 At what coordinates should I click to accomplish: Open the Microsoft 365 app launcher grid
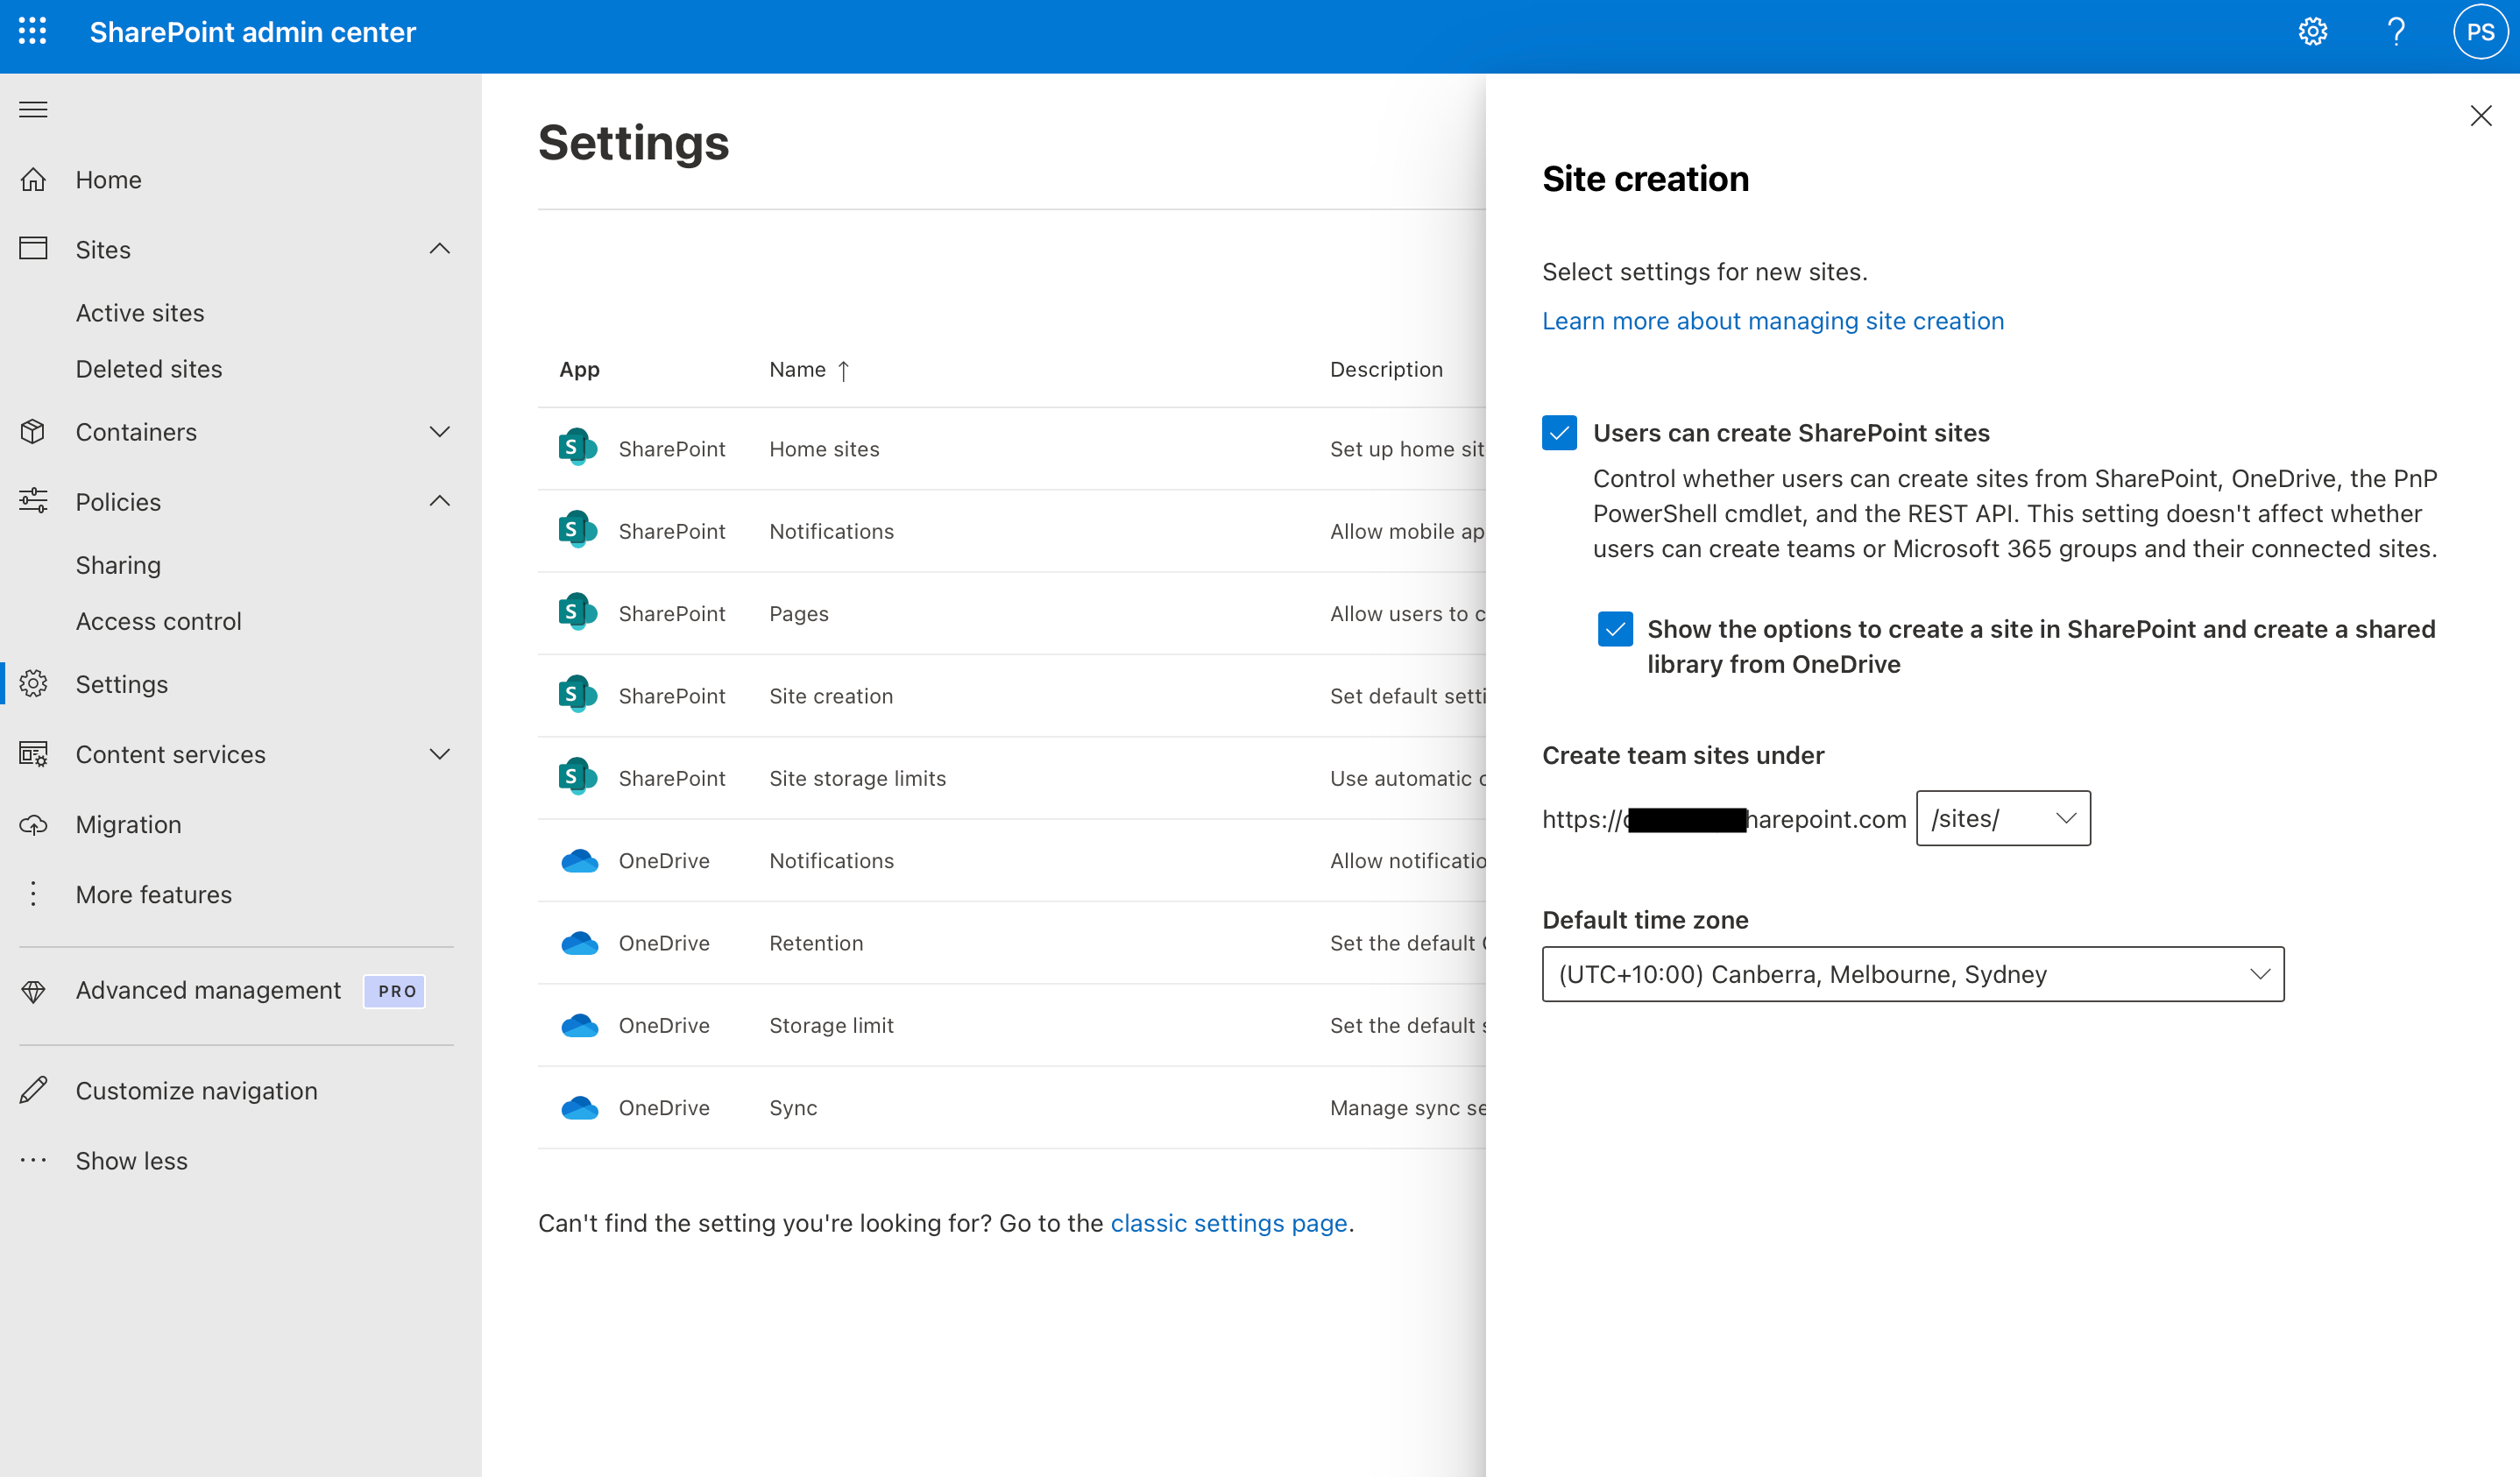[33, 31]
